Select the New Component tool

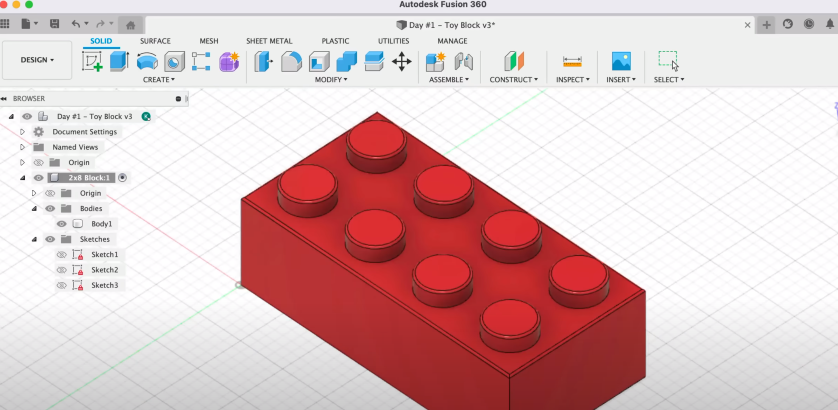point(436,61)
